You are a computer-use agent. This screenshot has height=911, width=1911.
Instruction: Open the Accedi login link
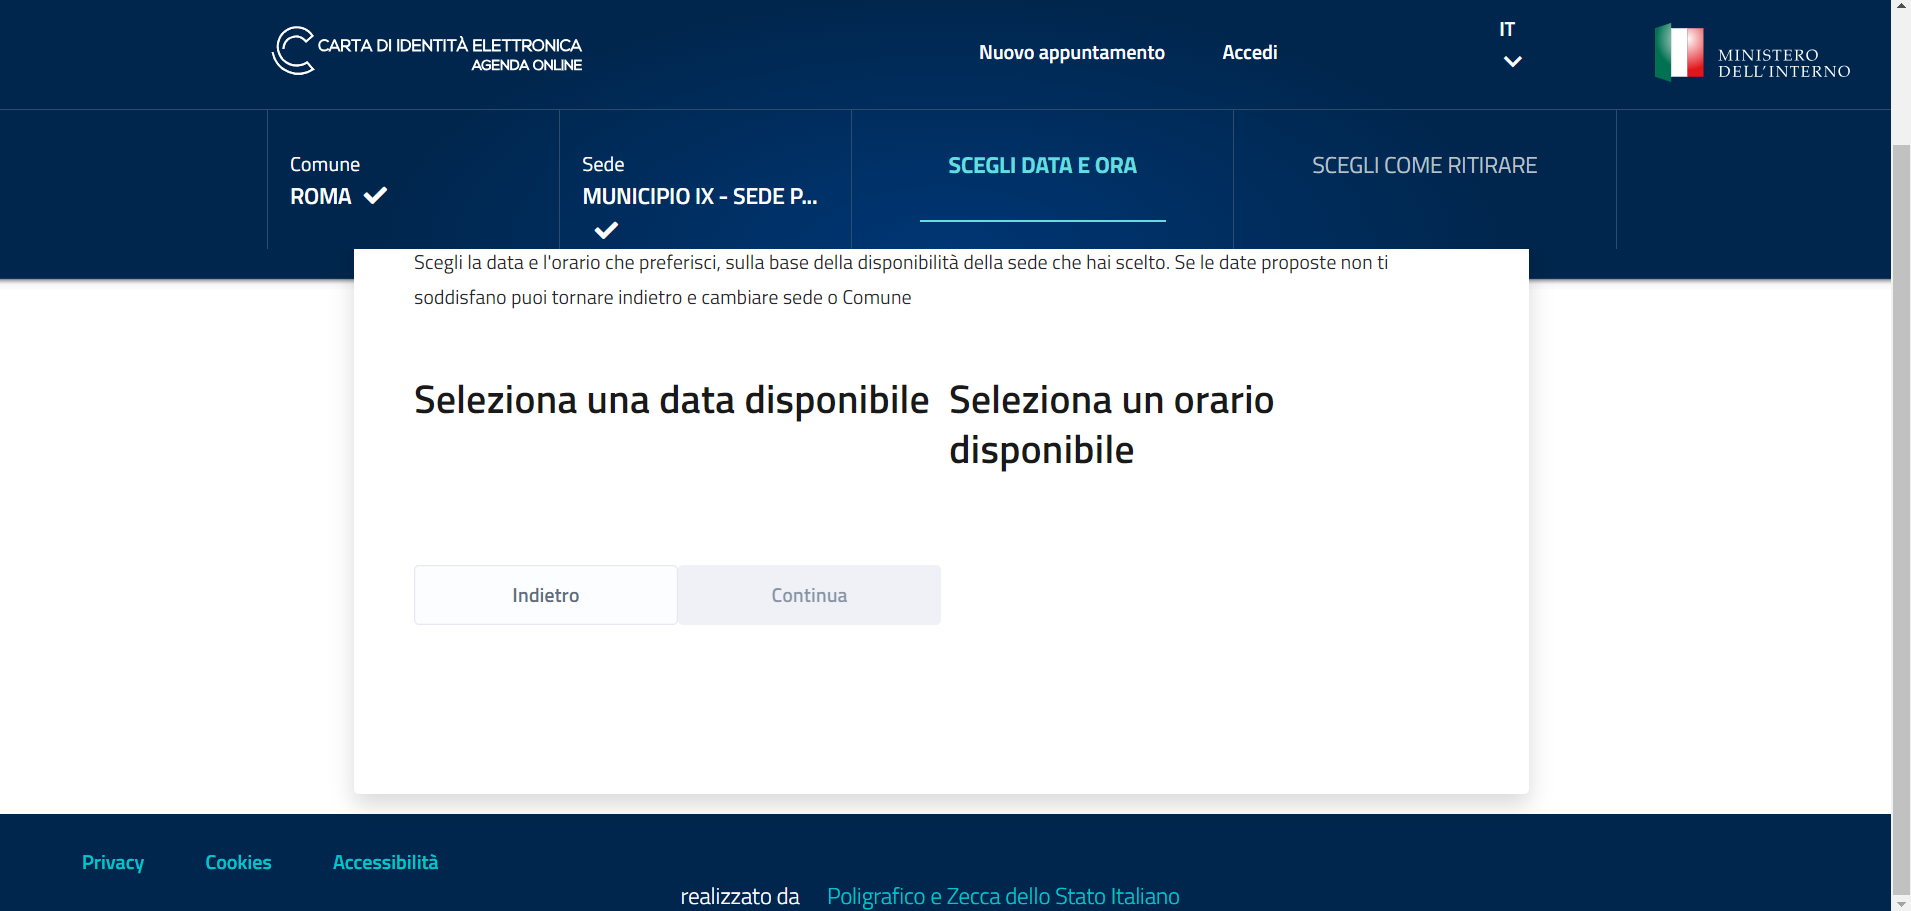1249,52
